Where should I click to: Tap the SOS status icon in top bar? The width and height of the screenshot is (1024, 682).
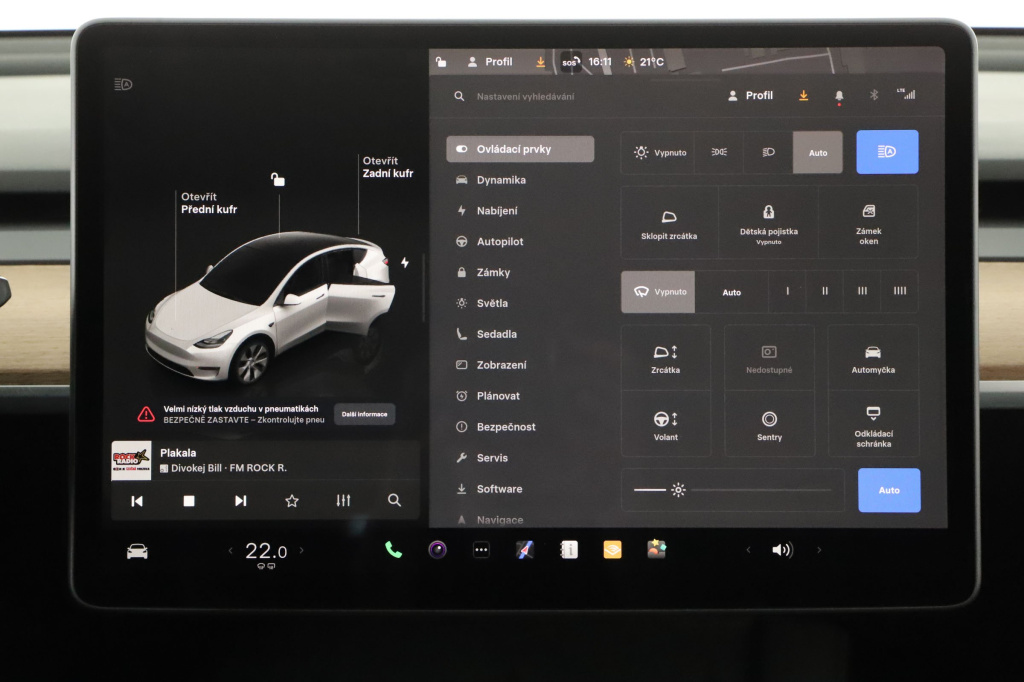(571, 62)
